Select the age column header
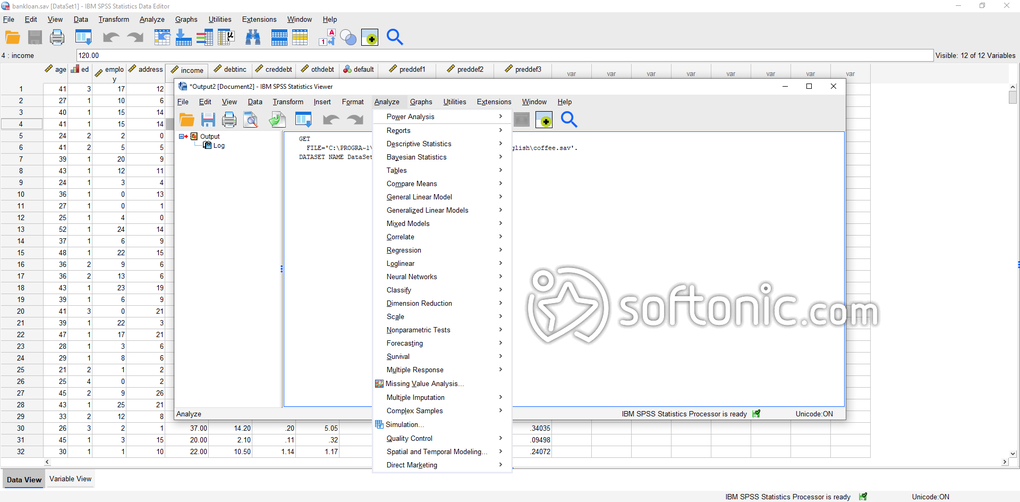Image resolution: width=1020 pixels, height=502 pixels. (56, 69)
